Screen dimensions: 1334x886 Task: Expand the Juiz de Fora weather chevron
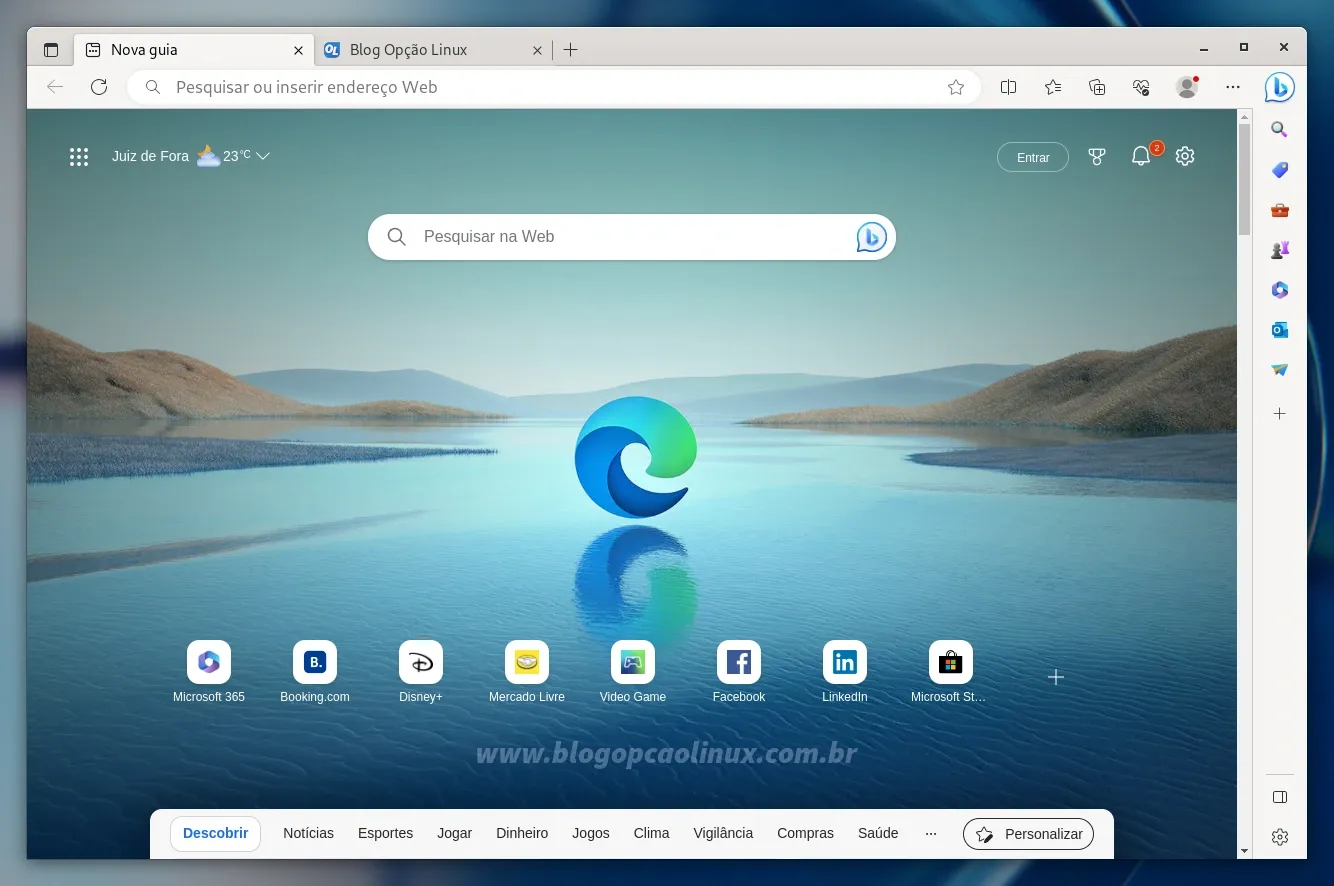[263, 156]
